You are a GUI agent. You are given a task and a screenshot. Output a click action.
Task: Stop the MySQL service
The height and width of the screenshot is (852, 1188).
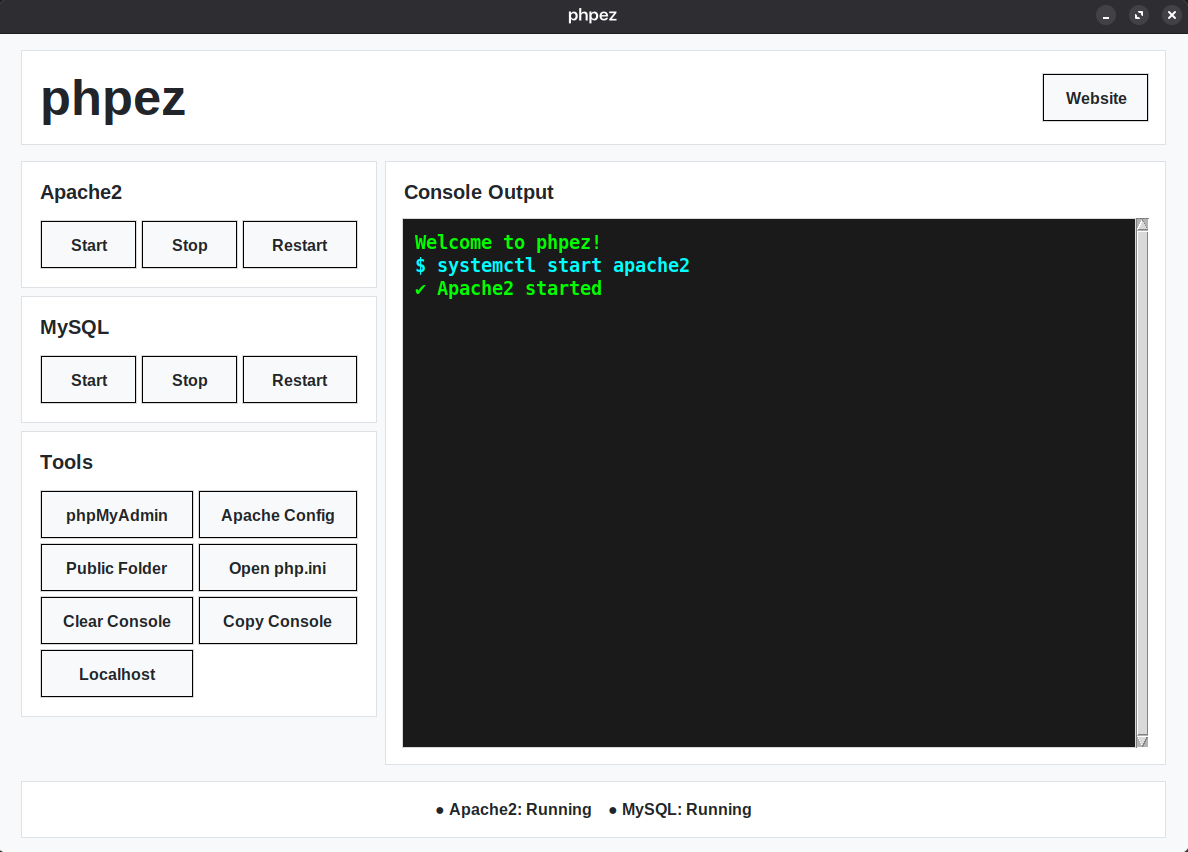[189, 379]
